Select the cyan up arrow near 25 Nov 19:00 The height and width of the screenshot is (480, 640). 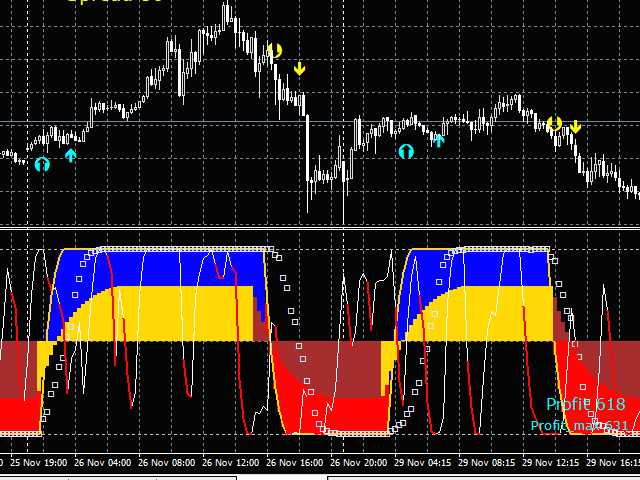click(70, 155)
